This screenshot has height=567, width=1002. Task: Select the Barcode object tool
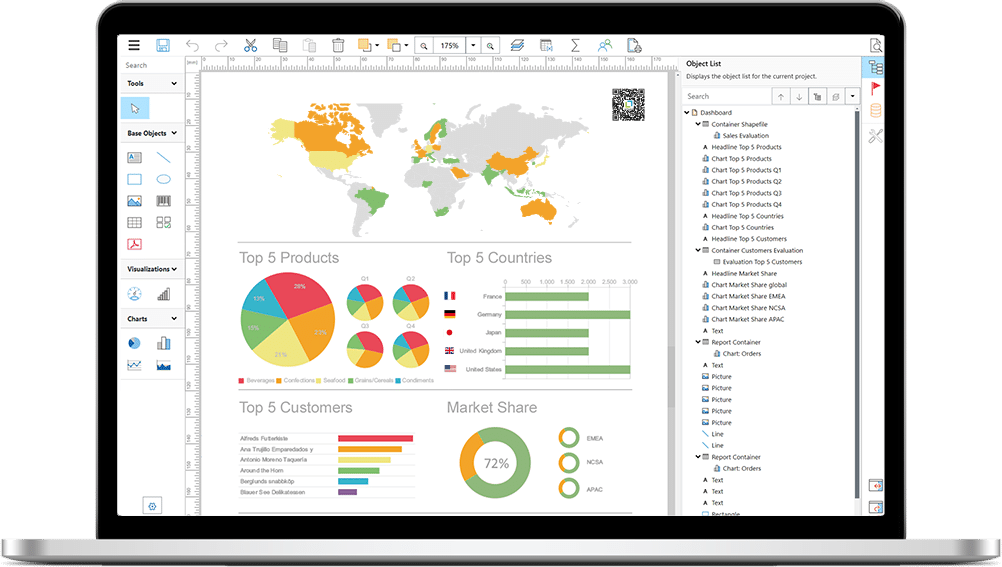coord(162,201)
